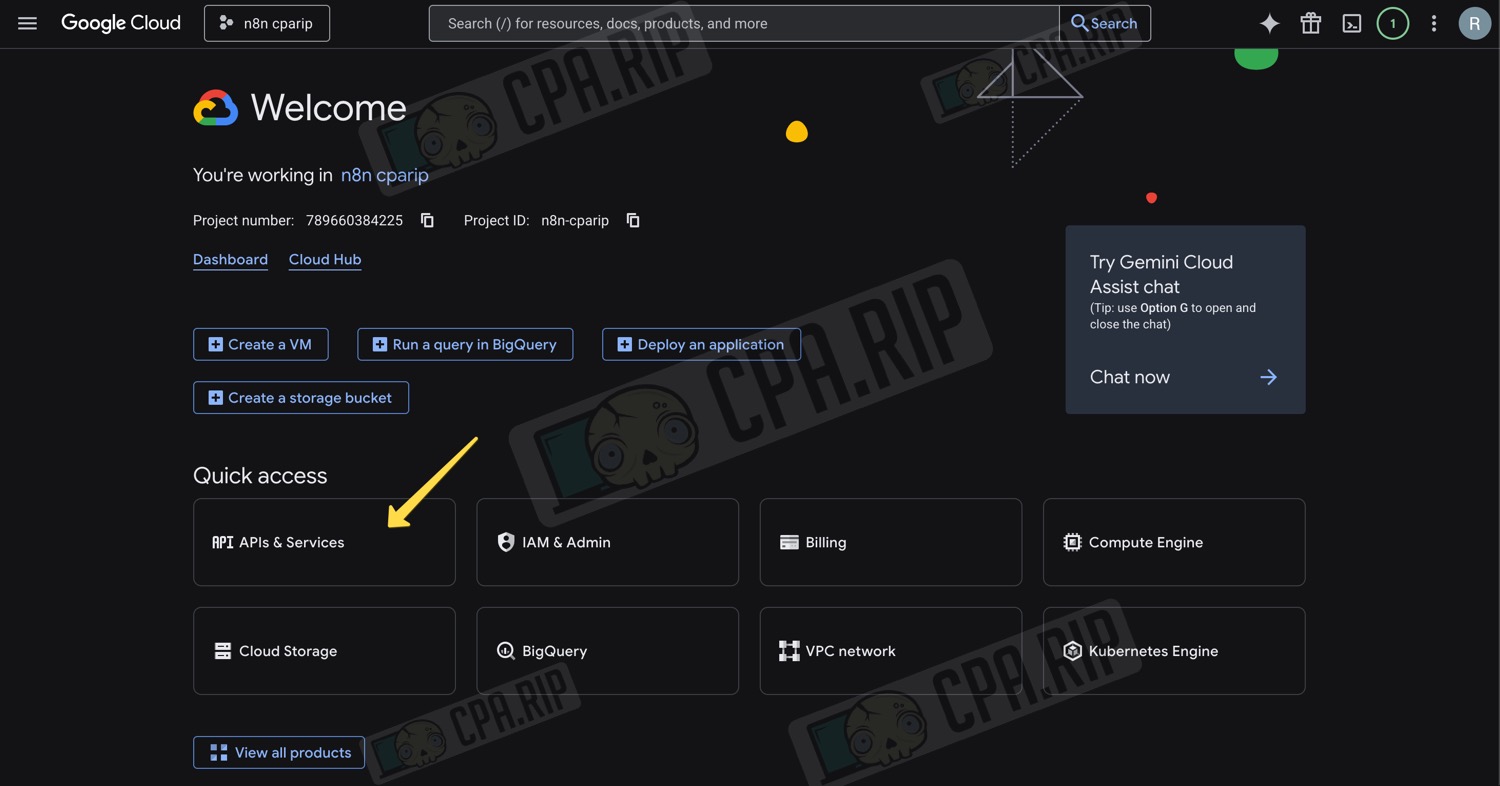
Task: Open the IAM & Admin card
Action: click(607, 542)
